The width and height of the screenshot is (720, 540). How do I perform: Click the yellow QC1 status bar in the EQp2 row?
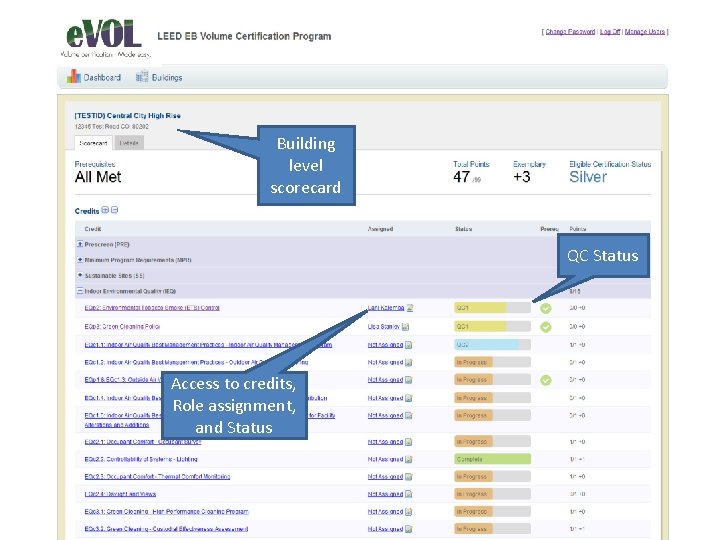(492, 308)
